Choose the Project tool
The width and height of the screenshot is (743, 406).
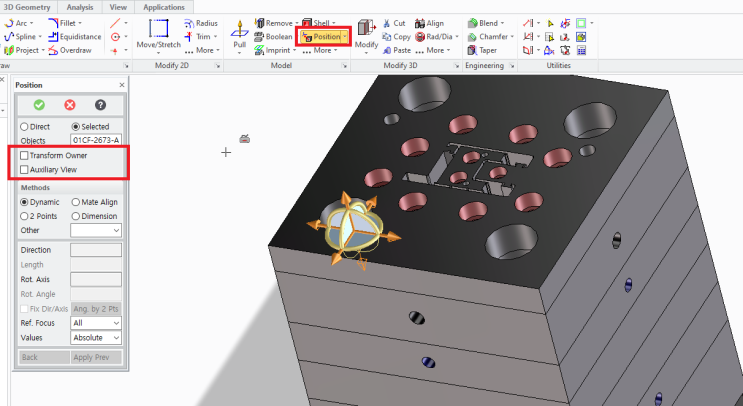point(22,50)
